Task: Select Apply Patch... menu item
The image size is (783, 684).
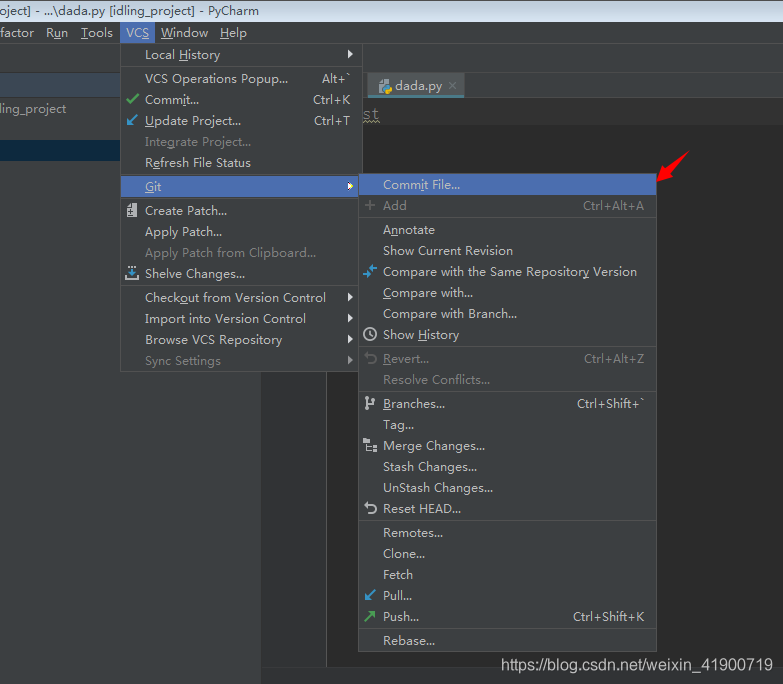Action: point(240,232)
